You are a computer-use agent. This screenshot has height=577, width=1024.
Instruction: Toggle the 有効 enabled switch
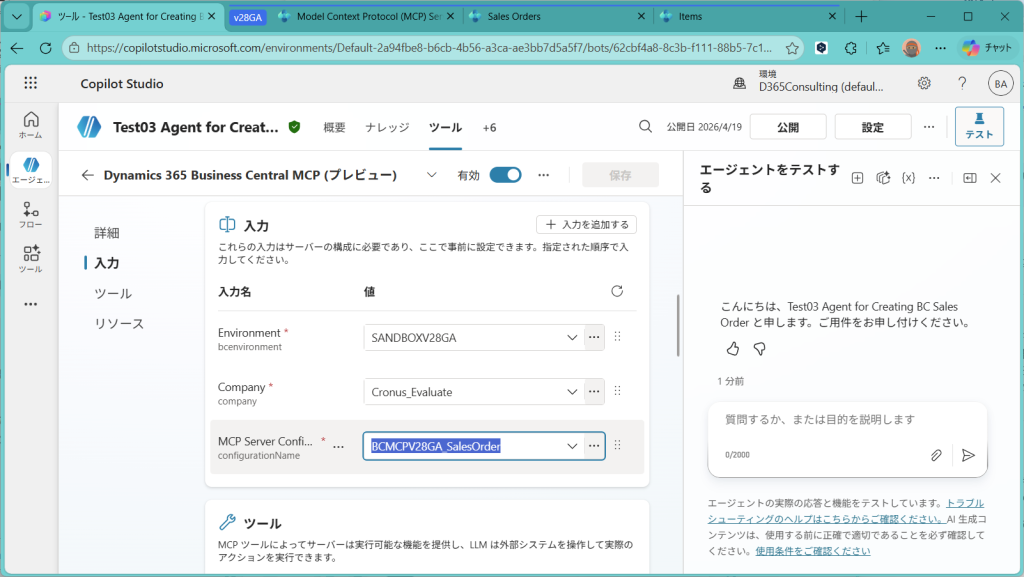[x=505, y=175]
